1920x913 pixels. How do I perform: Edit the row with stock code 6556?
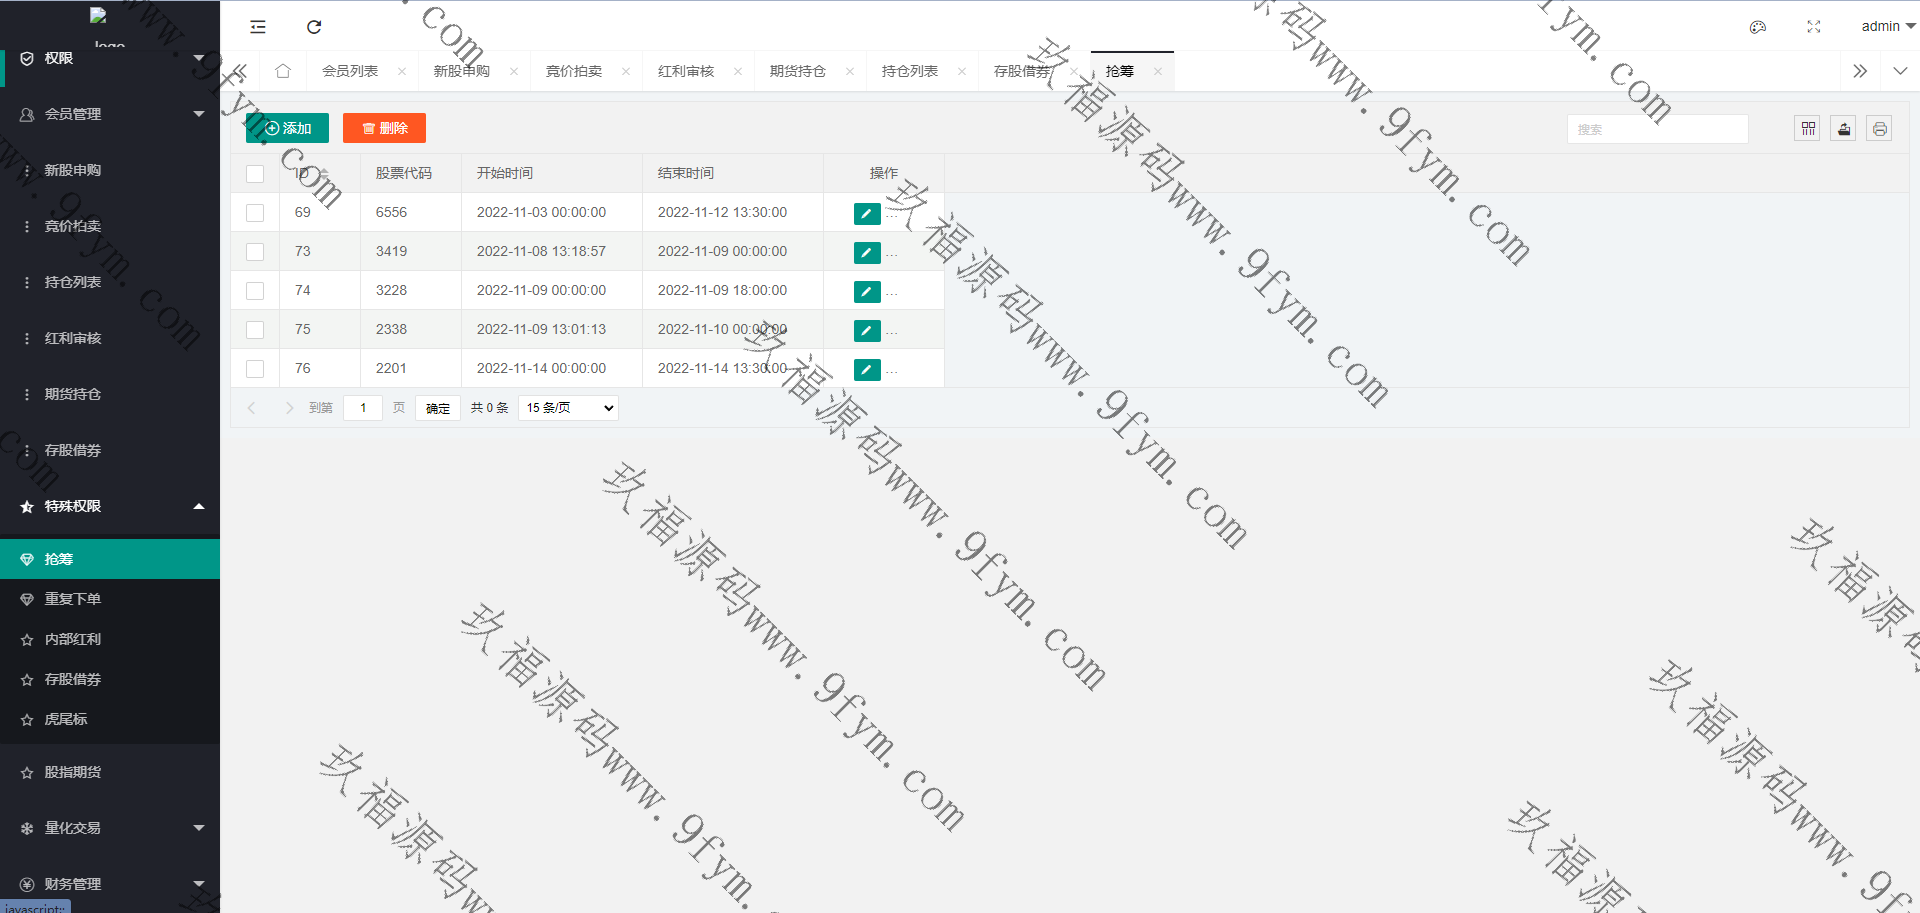[866, 213]
